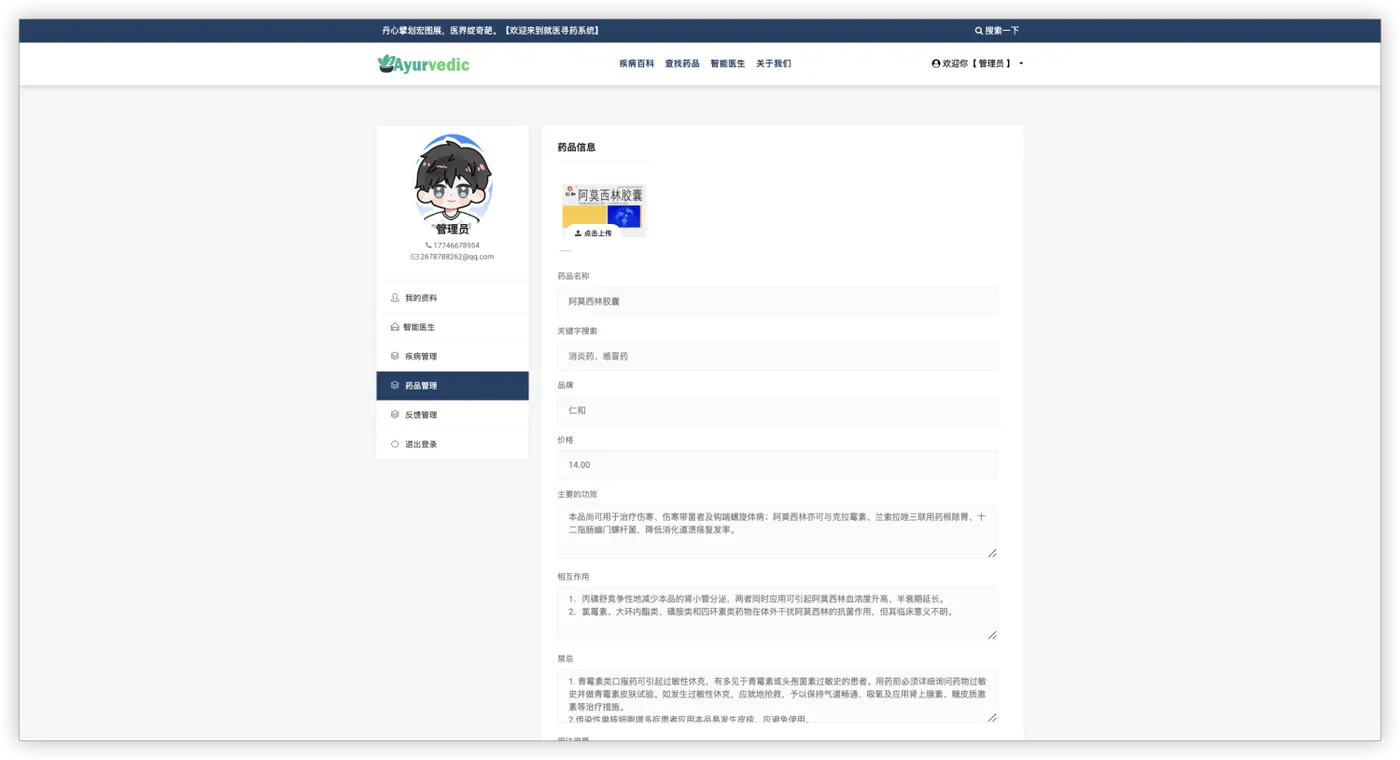
Task: Click the 相互作用 field label
Action: (x=573, y=577)
